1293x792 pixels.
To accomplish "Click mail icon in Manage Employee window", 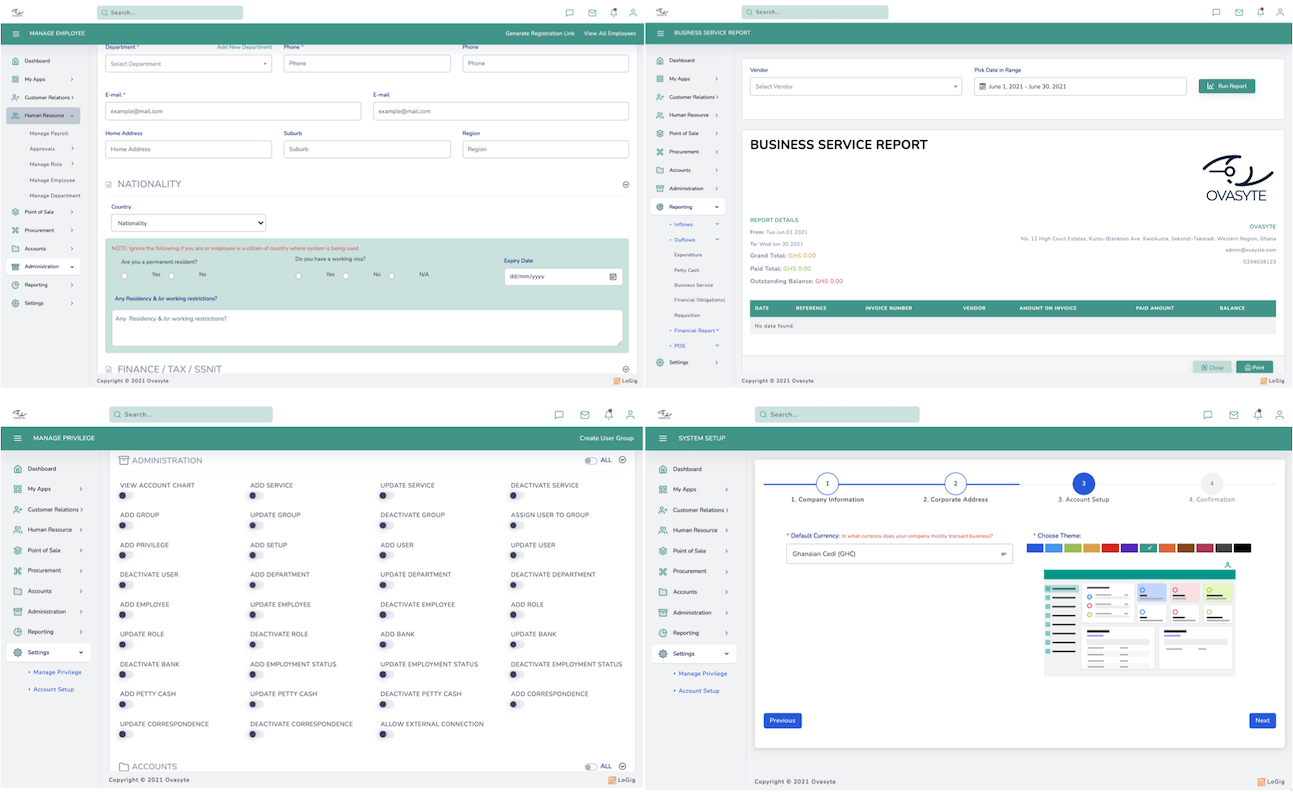I will point(592,13).
